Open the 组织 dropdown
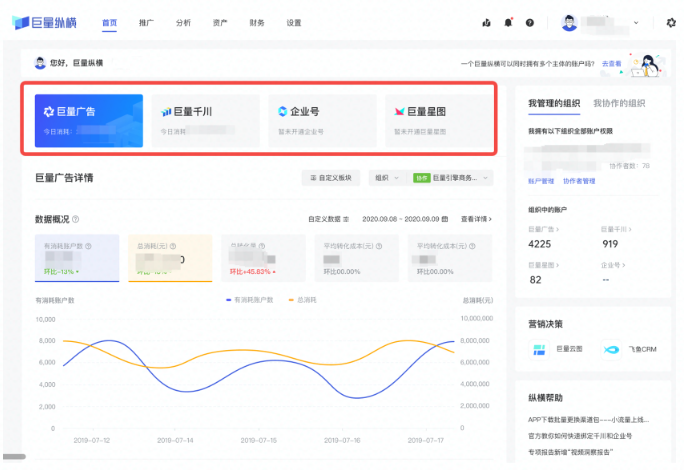The height and width of the screenshot is (470, 684). [387, 178]
